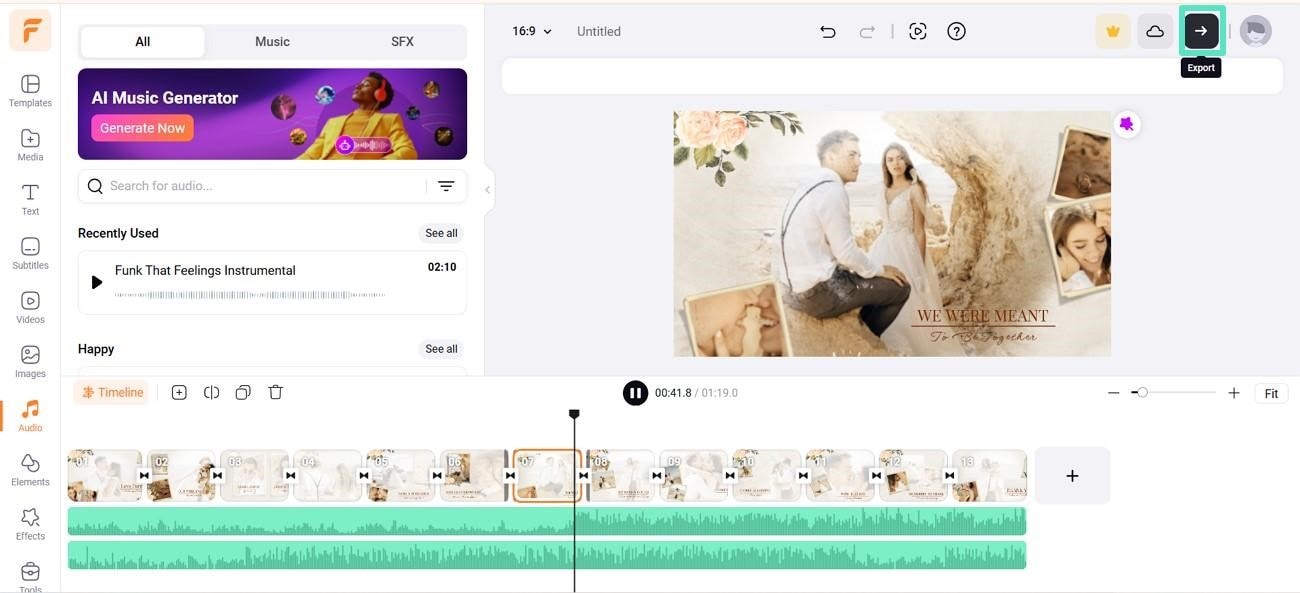Select timeline clip 04
This screenshot has height=593, width=1300.
click(x=327, y=476)
